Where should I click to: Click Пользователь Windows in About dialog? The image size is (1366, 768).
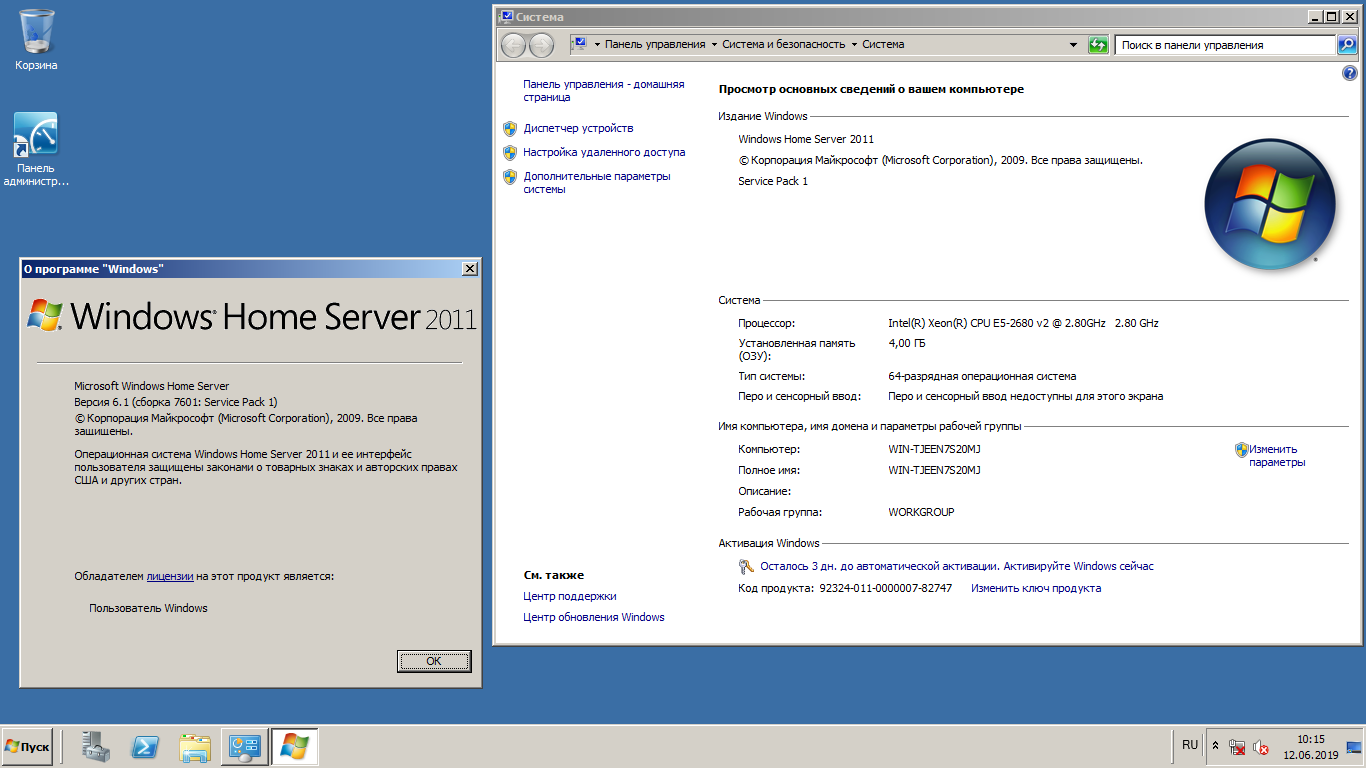[x=148, y=608]
